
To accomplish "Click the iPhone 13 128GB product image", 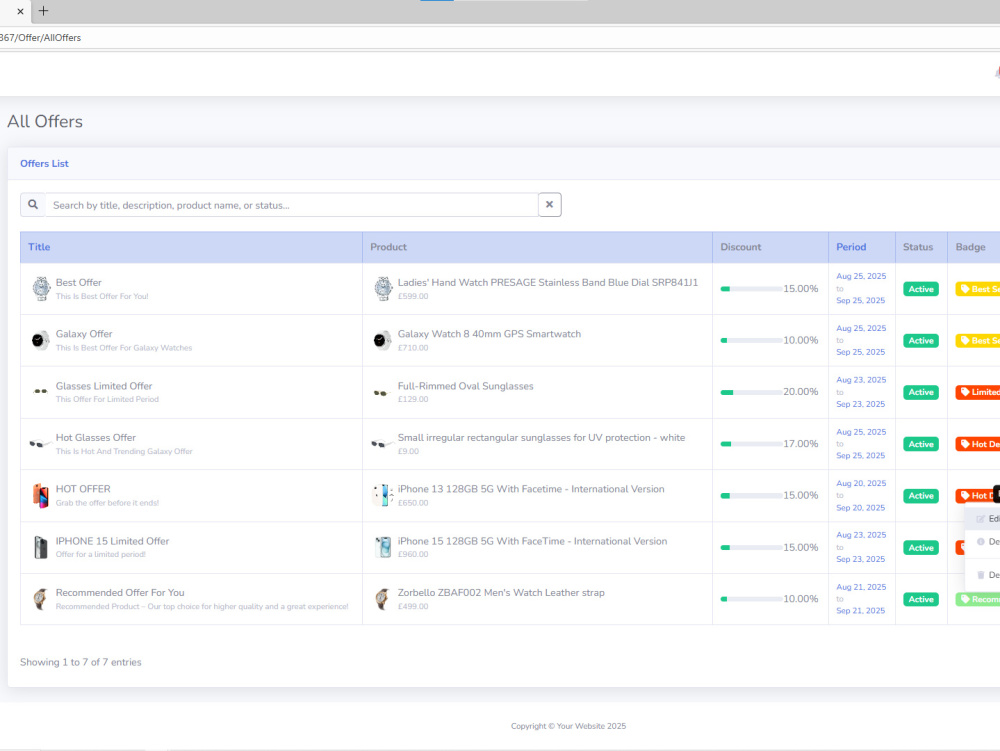I will tap(383, 495).
